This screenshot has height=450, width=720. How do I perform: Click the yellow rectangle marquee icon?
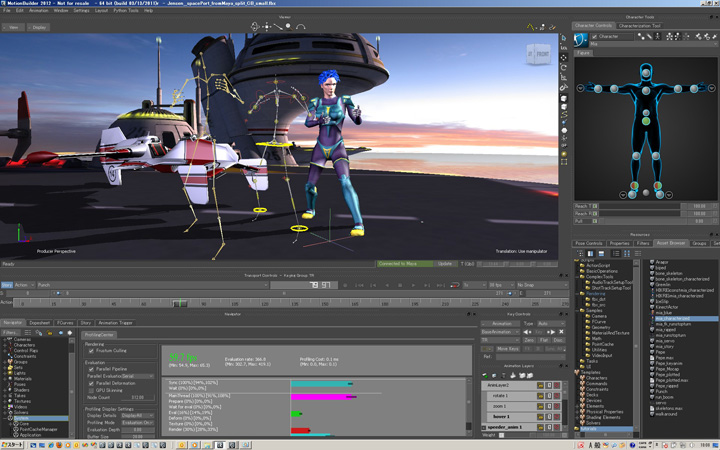coord(564,162)
